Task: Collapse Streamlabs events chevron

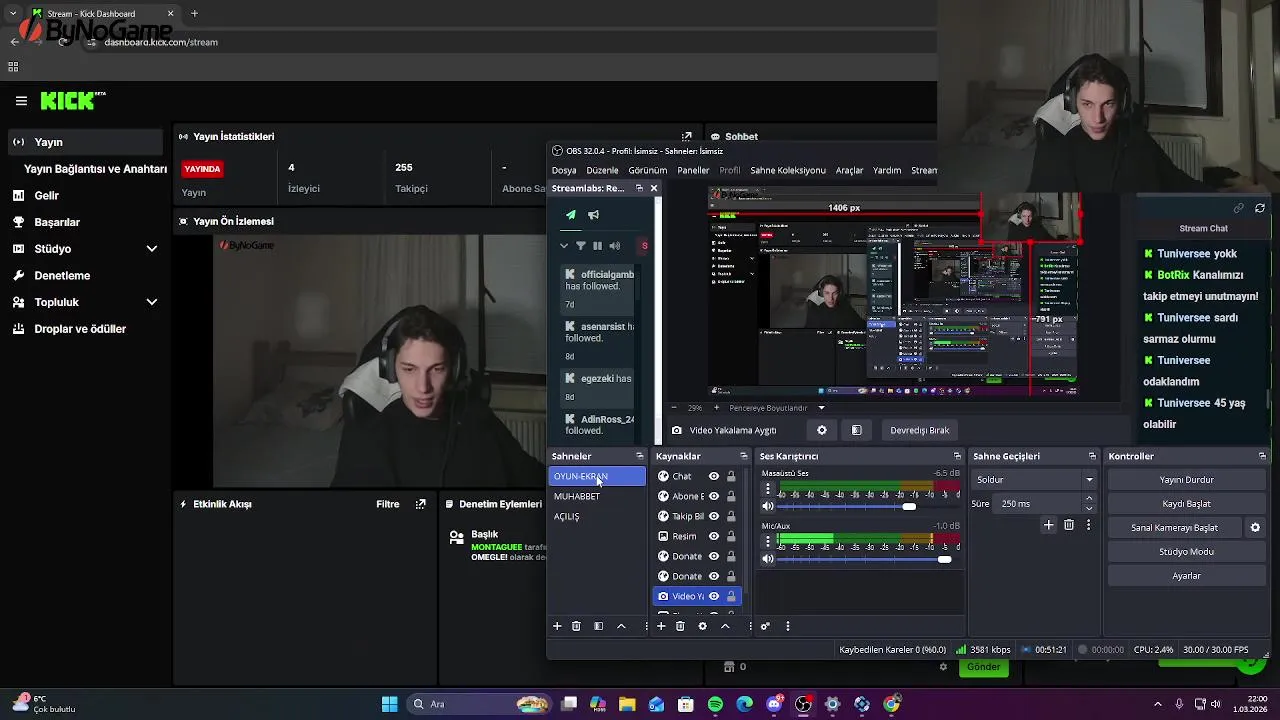Action: (x=564, y=246)
